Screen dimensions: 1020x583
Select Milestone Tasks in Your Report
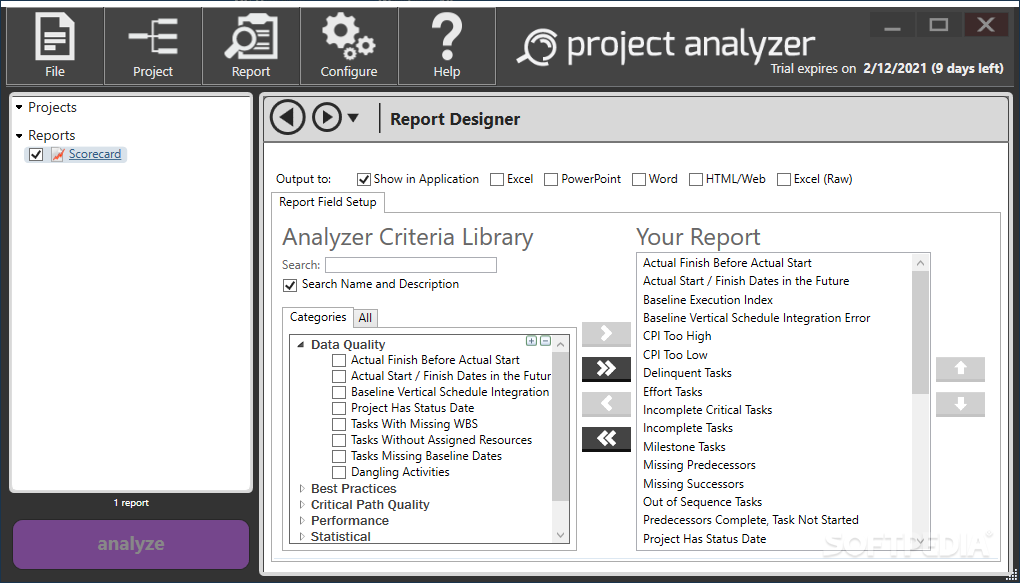[x=684, y=447]
